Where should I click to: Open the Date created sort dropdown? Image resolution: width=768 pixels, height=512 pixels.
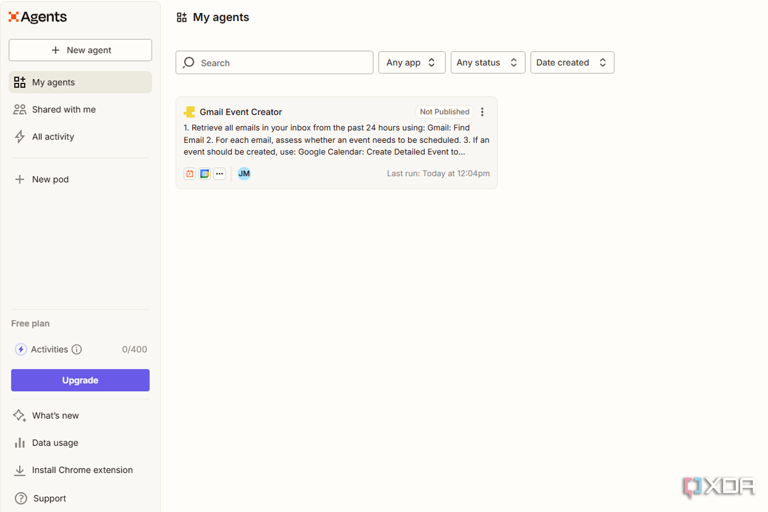[x=571, y=63]
